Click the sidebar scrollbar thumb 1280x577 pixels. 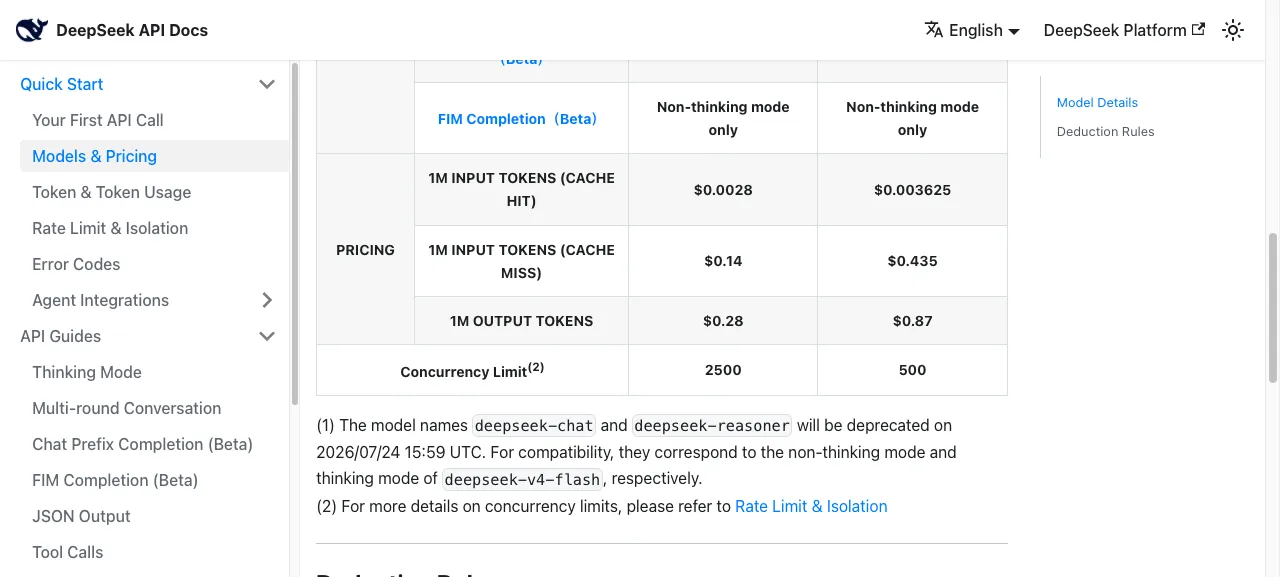point(294,234)
